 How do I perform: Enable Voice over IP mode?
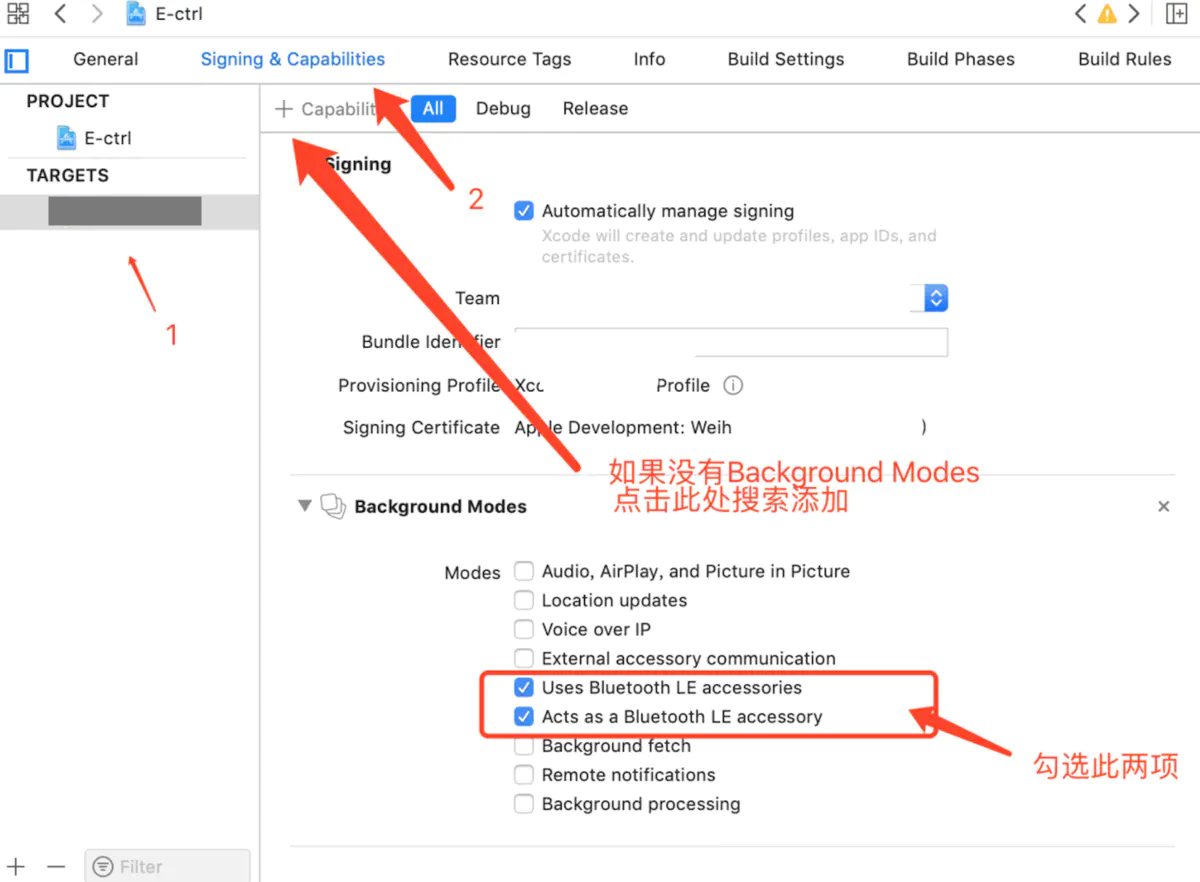524,630
